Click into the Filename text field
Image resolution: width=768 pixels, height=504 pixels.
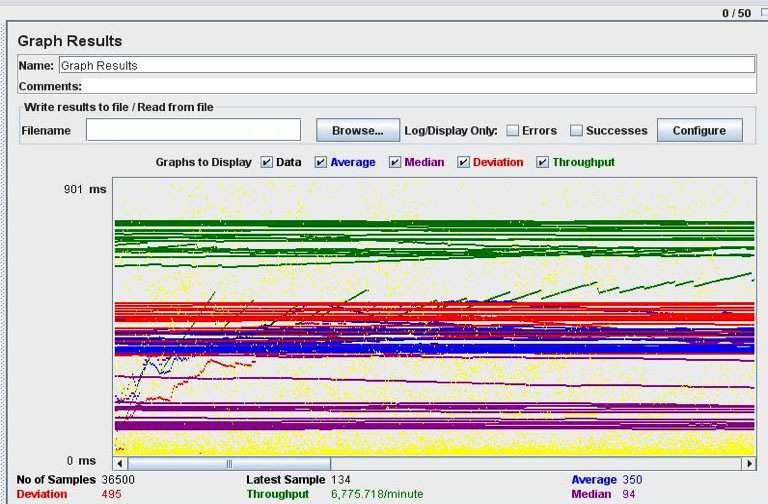193,130
